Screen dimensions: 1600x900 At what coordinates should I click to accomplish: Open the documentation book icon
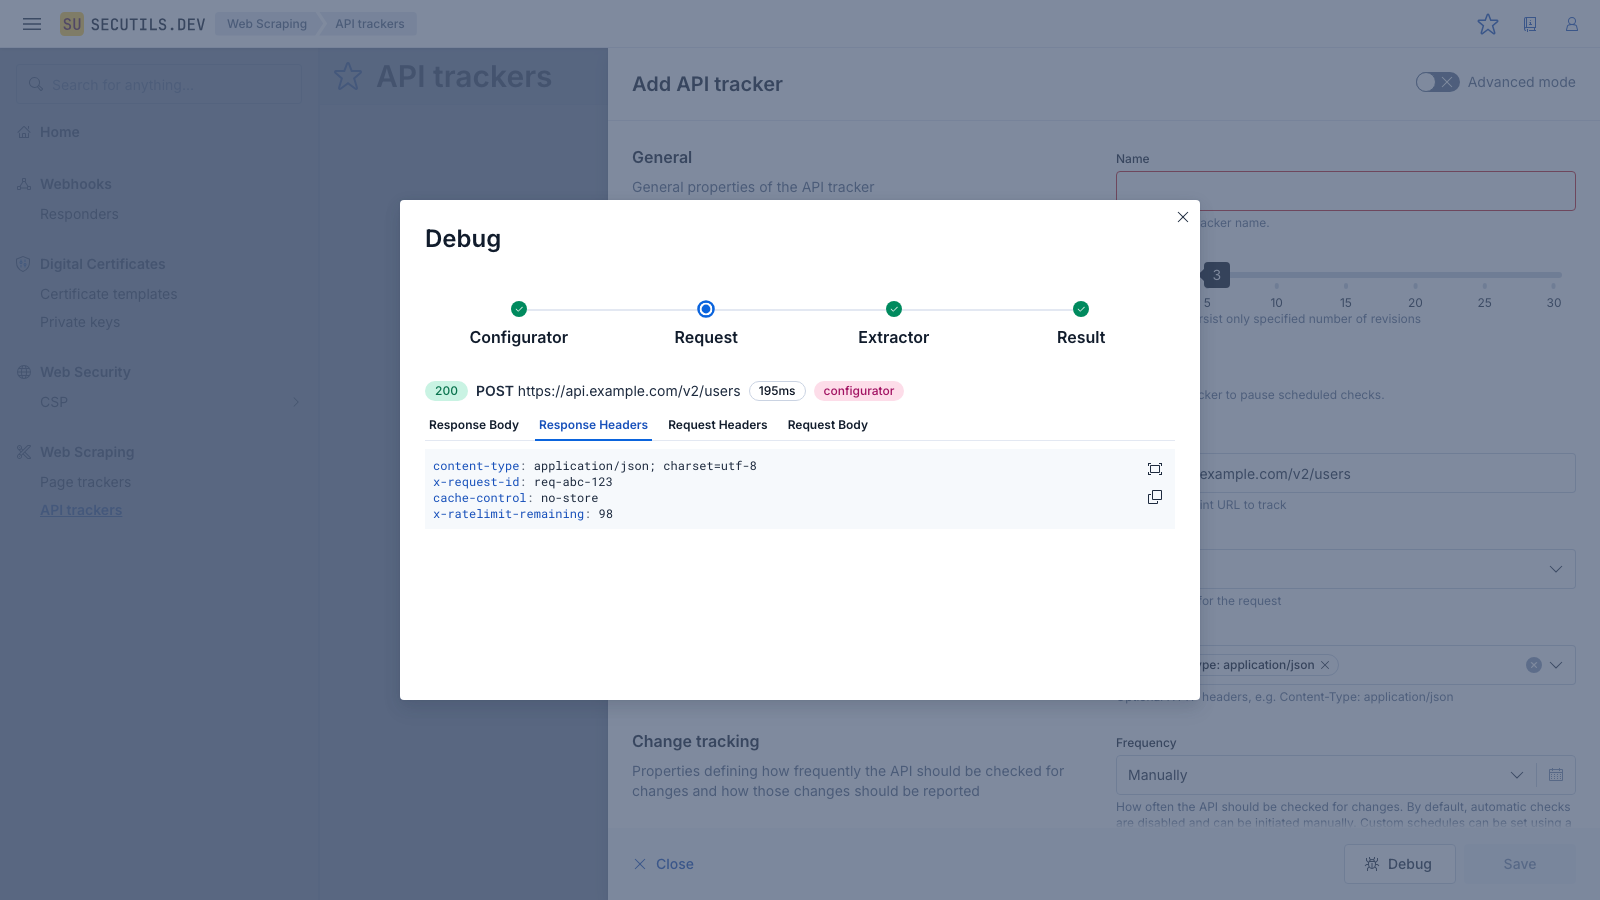1530,24
